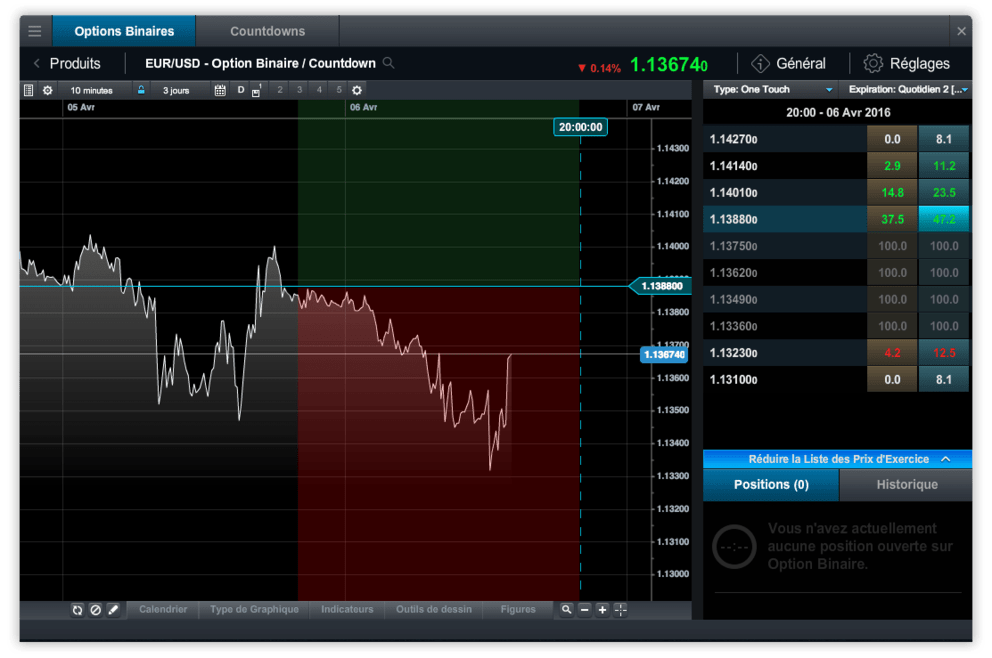The image size is (992, 658).
Task: Select the 1.13100 strike price row
Action: 784,380
